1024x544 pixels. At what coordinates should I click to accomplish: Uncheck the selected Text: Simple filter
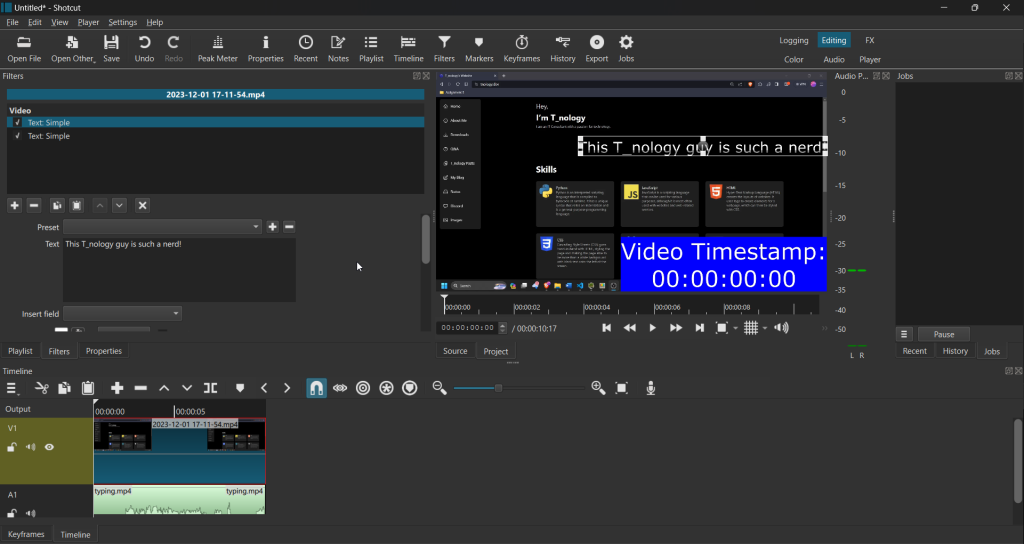(18, 122)
